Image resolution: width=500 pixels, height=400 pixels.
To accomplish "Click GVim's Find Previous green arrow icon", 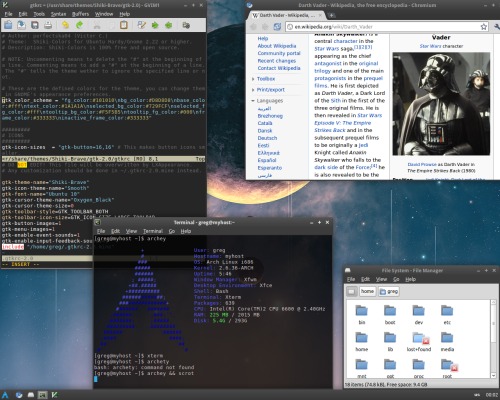I will coord(168,25).
